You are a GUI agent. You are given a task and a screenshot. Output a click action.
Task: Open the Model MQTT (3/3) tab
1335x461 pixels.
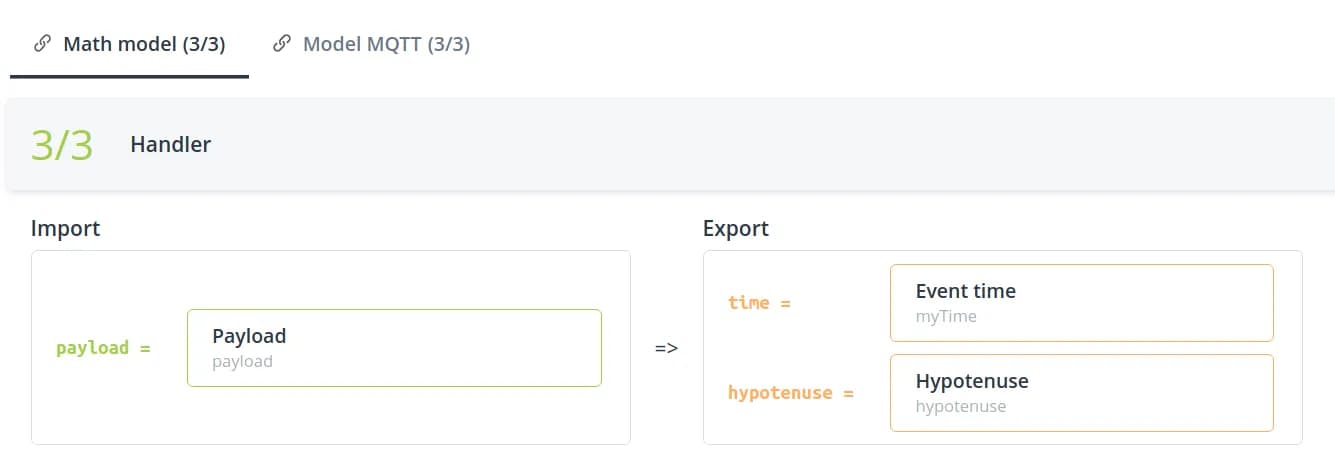[386, 44]
